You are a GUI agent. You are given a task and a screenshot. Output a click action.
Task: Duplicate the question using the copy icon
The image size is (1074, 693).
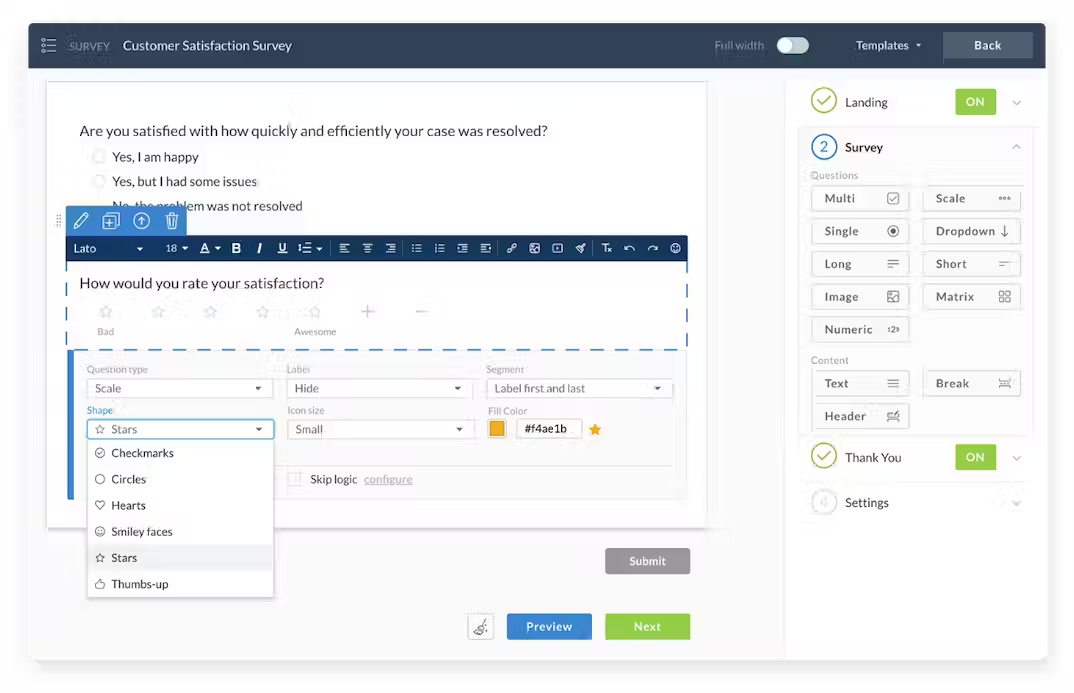pos(111,221)
